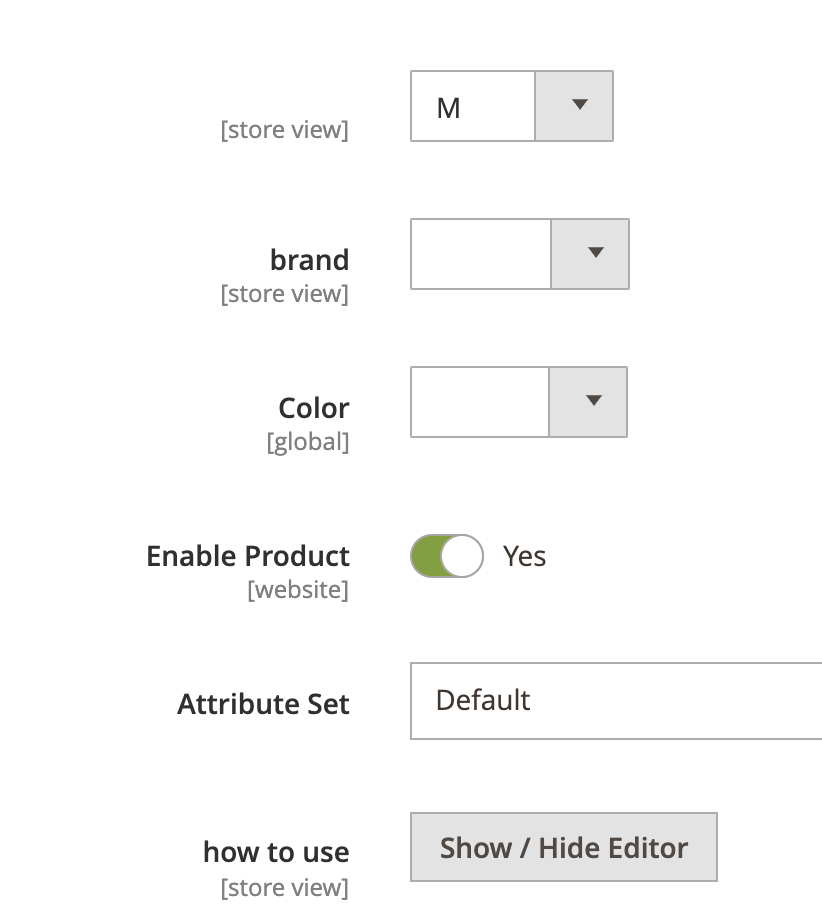This screenshot has width=822, height=906.
Task: Click the Attribute Set label
Action: tap(263, 704)
